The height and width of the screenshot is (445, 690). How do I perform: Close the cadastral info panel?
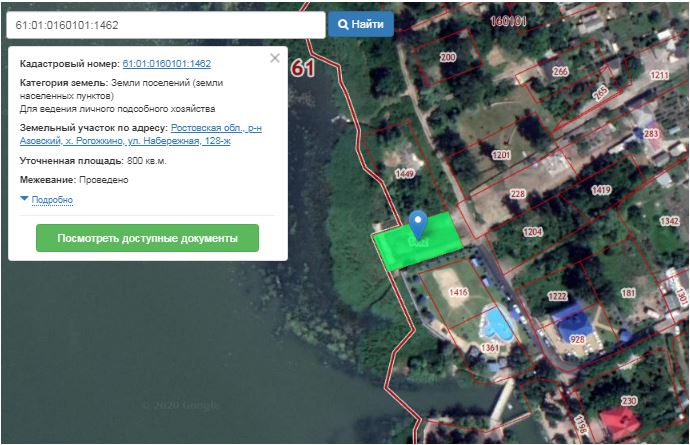275,58
